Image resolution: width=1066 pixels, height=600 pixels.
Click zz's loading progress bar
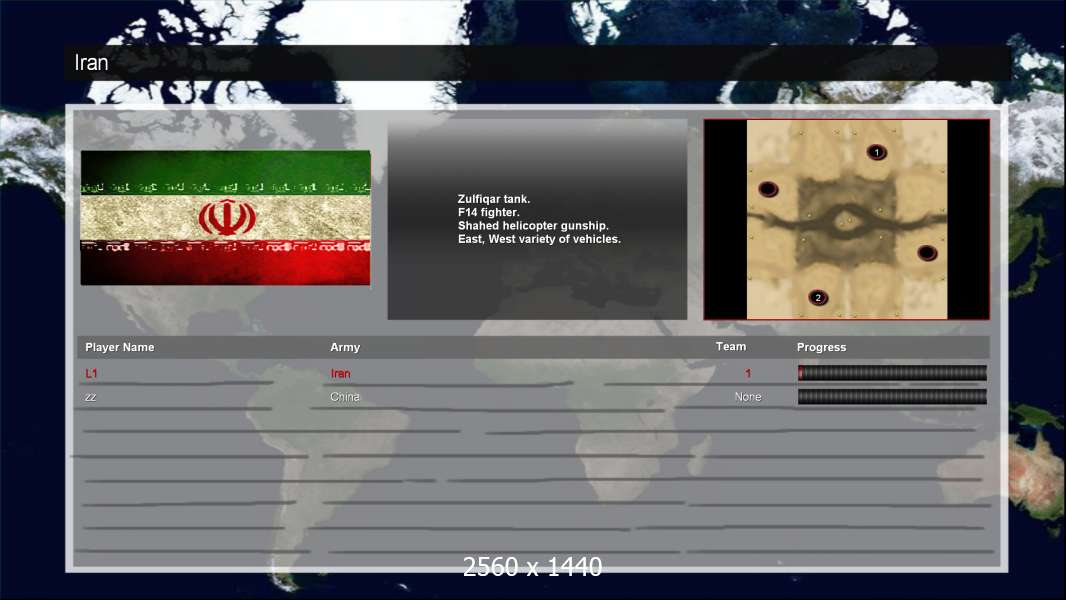tap(892, 397)
